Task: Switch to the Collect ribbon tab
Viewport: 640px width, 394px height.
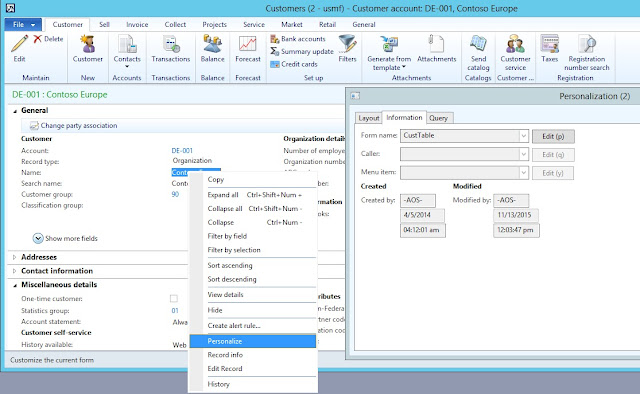Action: point(175,24)
